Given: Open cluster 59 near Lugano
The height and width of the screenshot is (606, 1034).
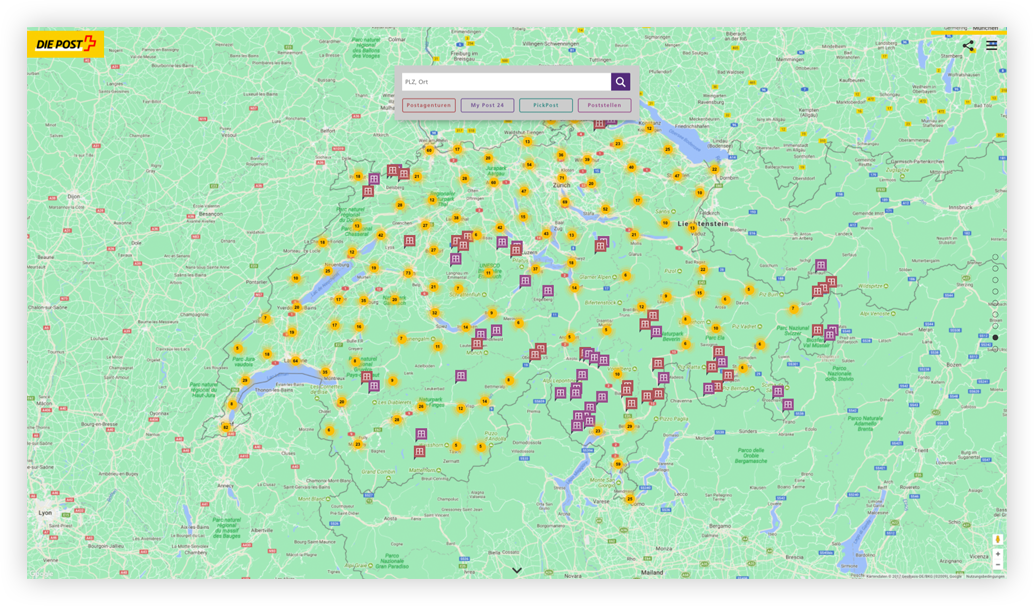Looking at the screenshot, I should point(618,464).
